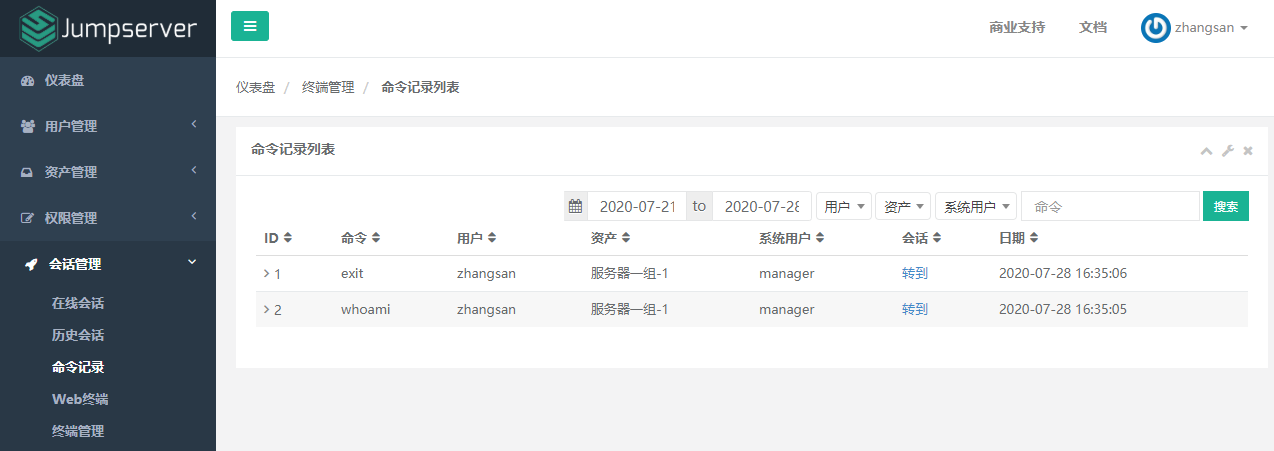Open 历史会话 submenu item

(x=78, y=335)
